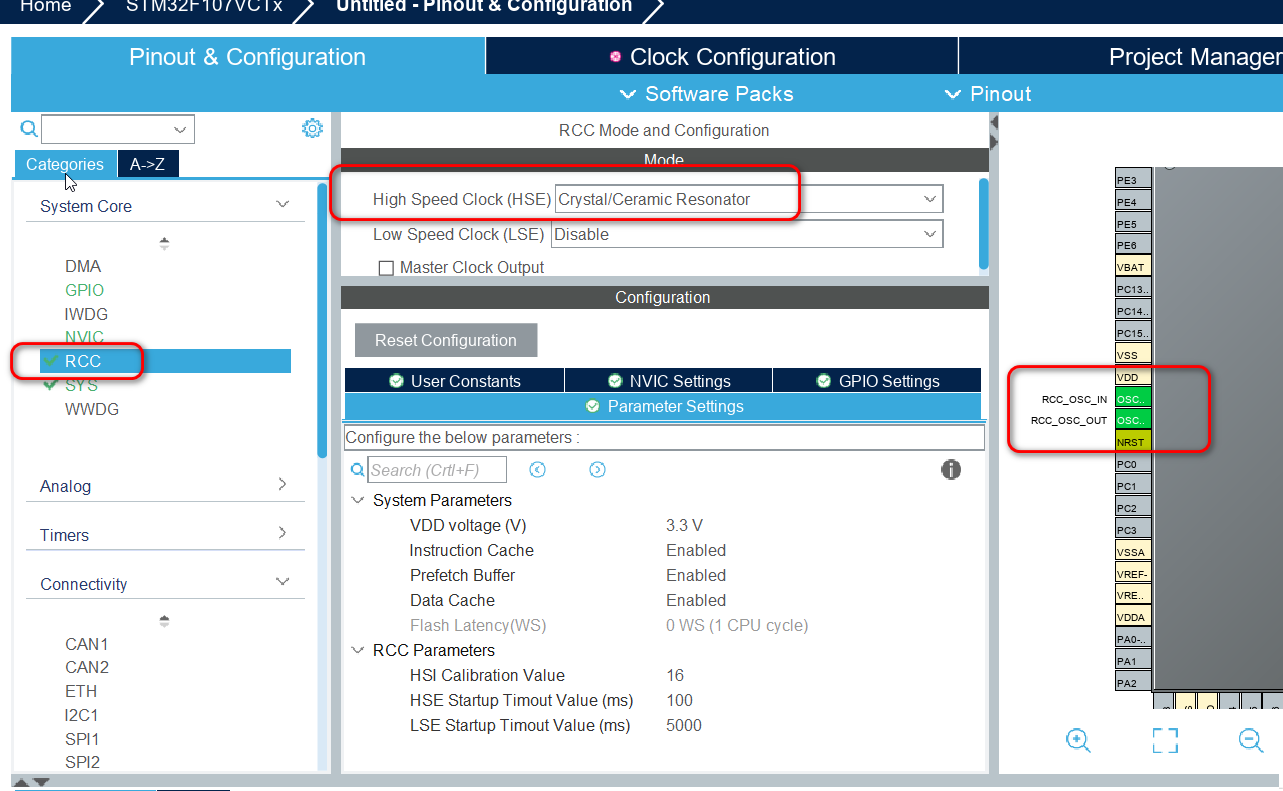
Task: Select pin PC0 on the chip
Action: 1133,464
